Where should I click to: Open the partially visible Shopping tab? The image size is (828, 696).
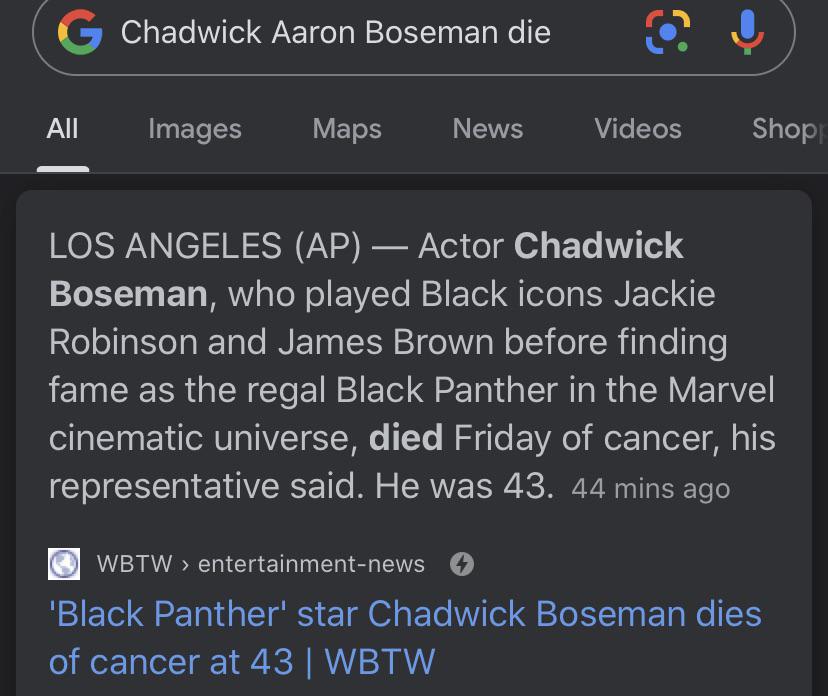789,128
